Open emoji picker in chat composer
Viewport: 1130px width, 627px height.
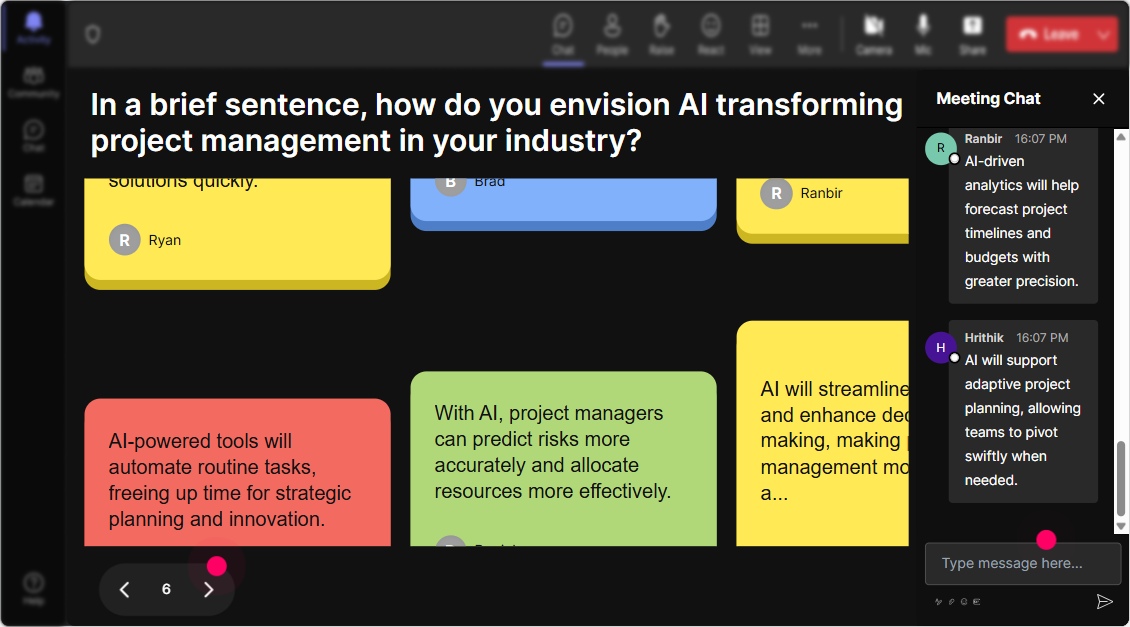coord(964,602)
